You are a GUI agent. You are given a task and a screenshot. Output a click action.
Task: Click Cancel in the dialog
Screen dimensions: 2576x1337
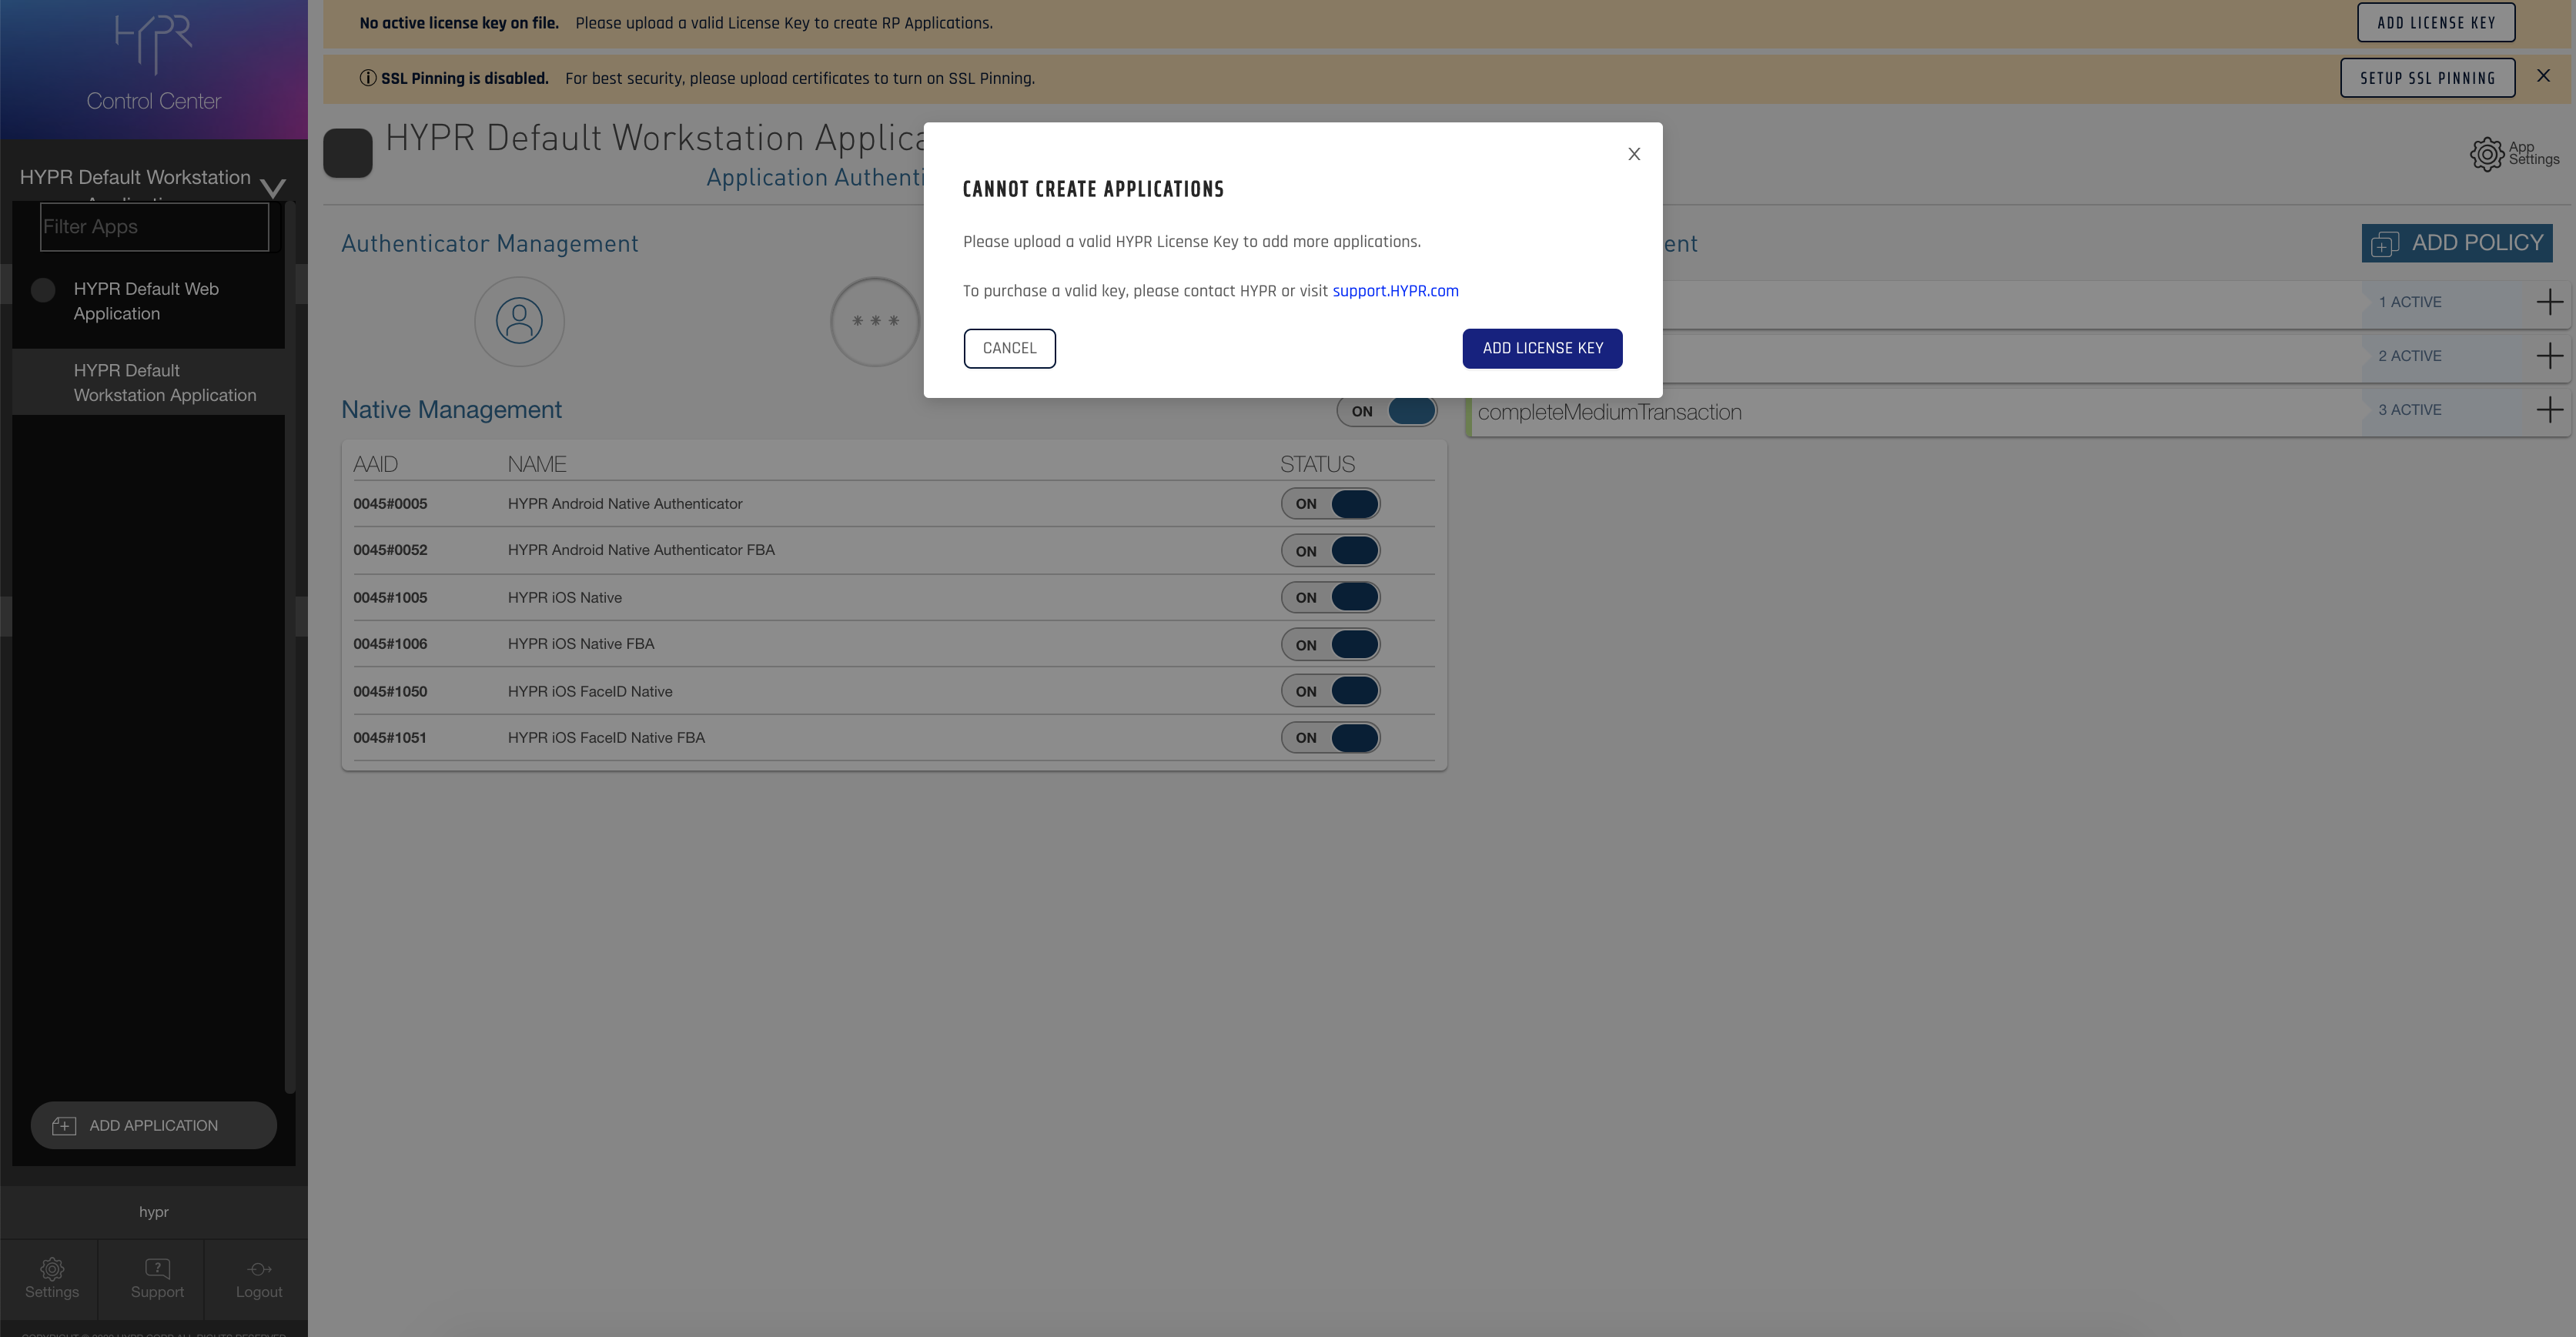tap(1009, 348)
